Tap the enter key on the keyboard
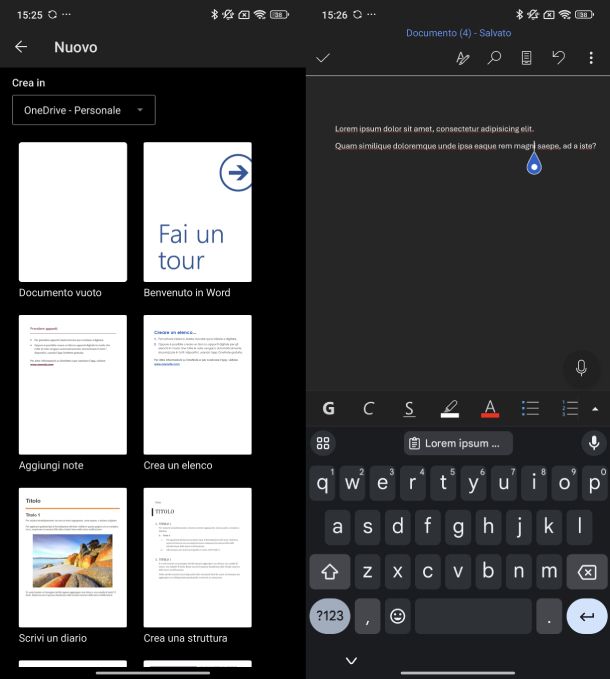 (x=587, y=616)
